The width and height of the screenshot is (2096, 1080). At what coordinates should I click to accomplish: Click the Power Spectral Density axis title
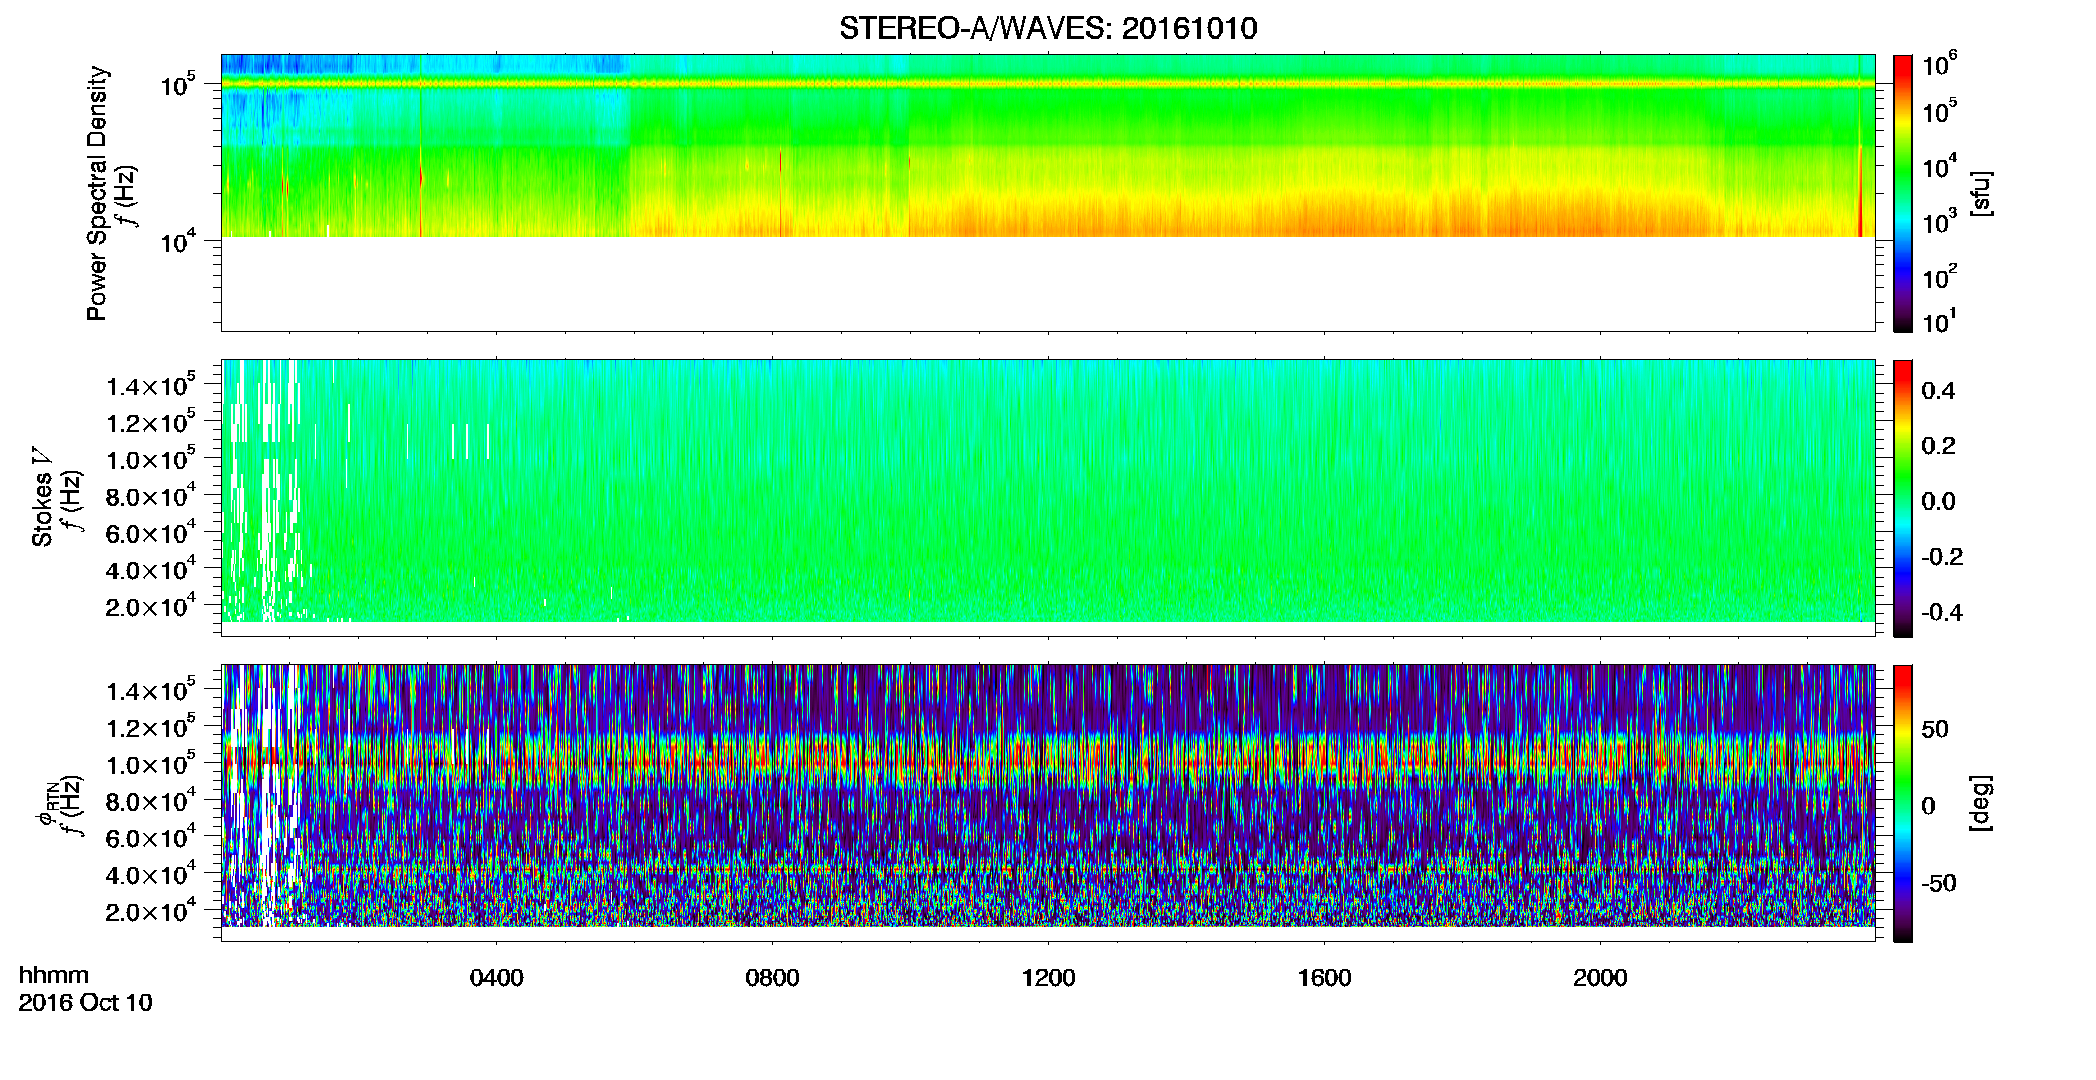tap(97, 193)
